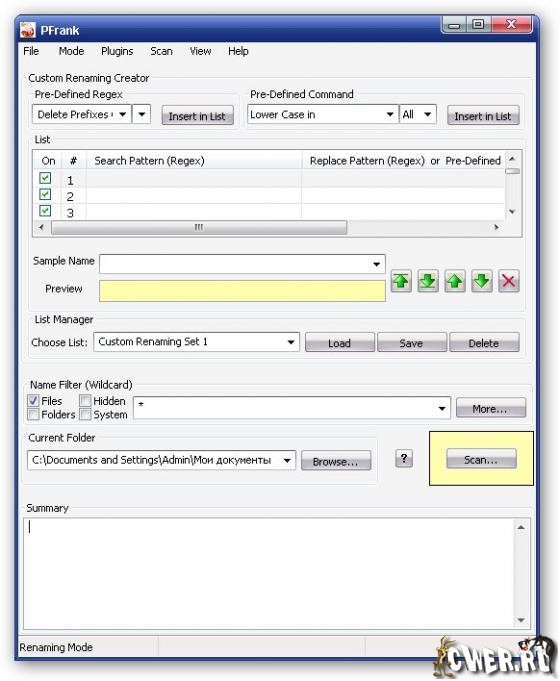The image size is (560, 681).
Task: Click the Browse... button
Action: 336,461
